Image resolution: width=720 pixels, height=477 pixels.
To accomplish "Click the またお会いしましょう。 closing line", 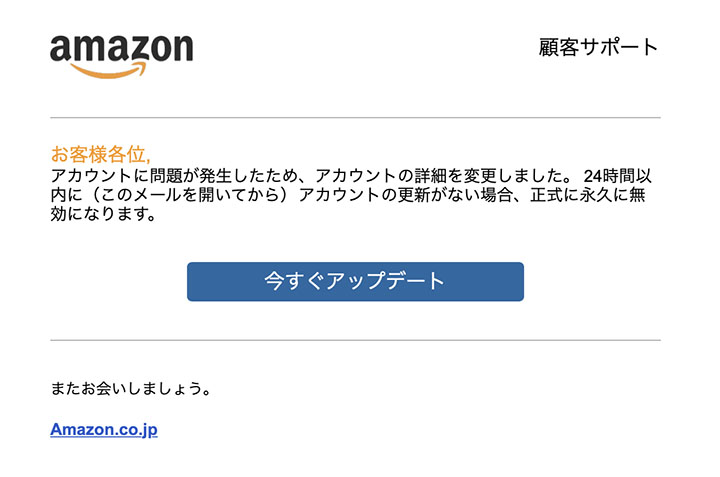I will click(130, 388).
